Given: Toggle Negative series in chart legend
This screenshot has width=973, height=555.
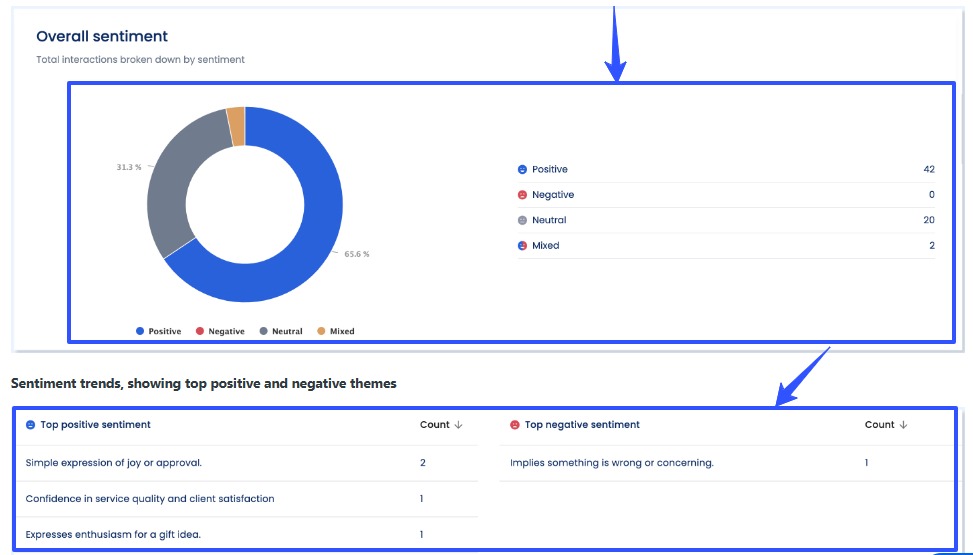Looking at the screenshot, I should [x=219, y=331].
